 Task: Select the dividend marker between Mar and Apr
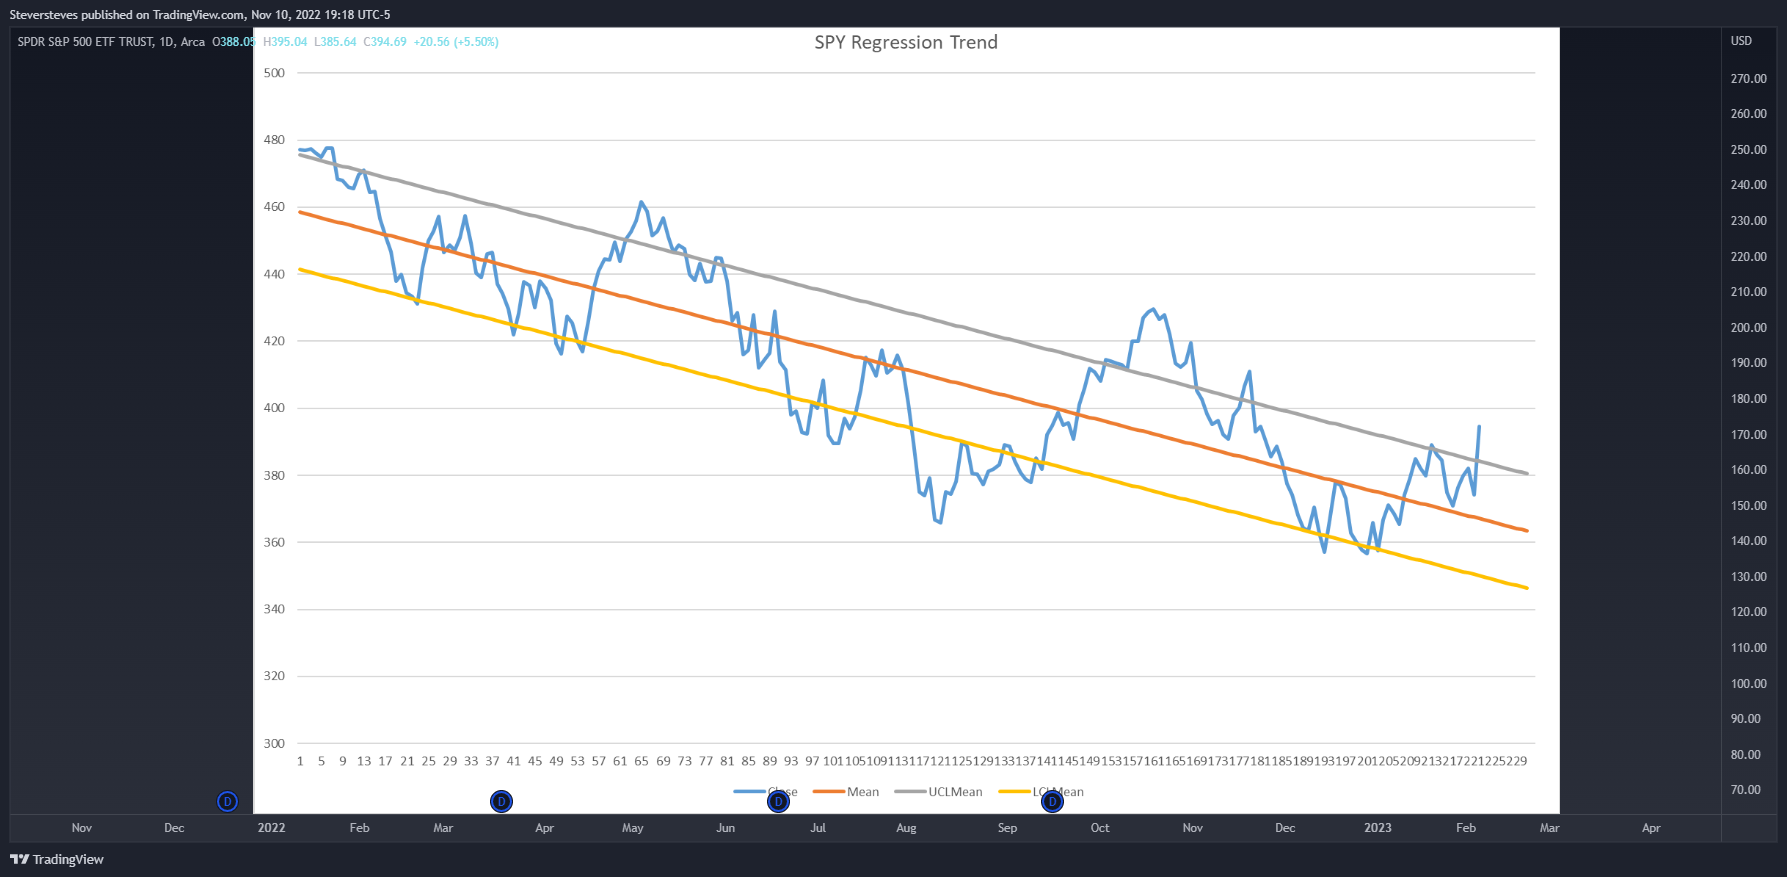coord(501,801)
